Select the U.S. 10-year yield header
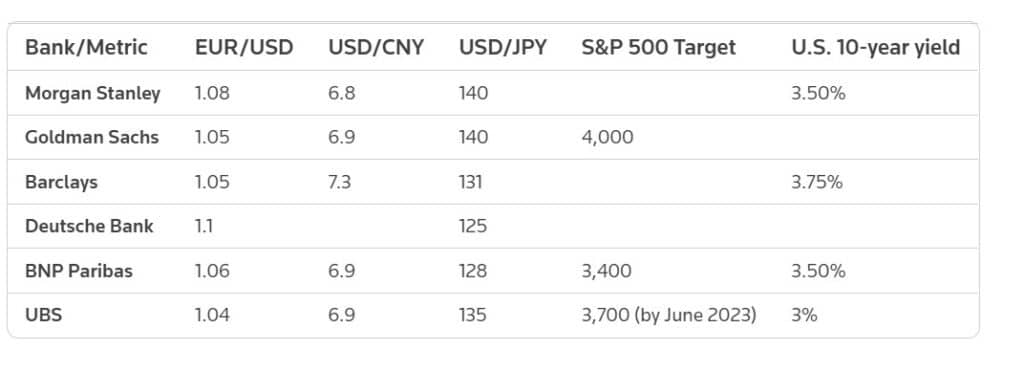Screen dimensions: 1024x371 pos(876,48)
